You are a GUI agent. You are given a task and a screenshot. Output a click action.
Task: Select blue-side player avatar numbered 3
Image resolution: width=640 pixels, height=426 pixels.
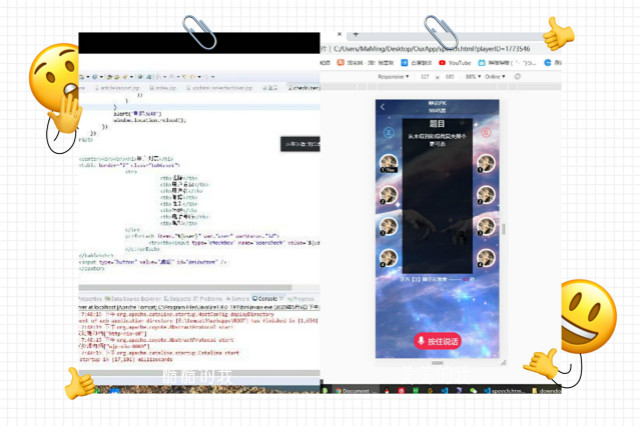tap(389, 226)
